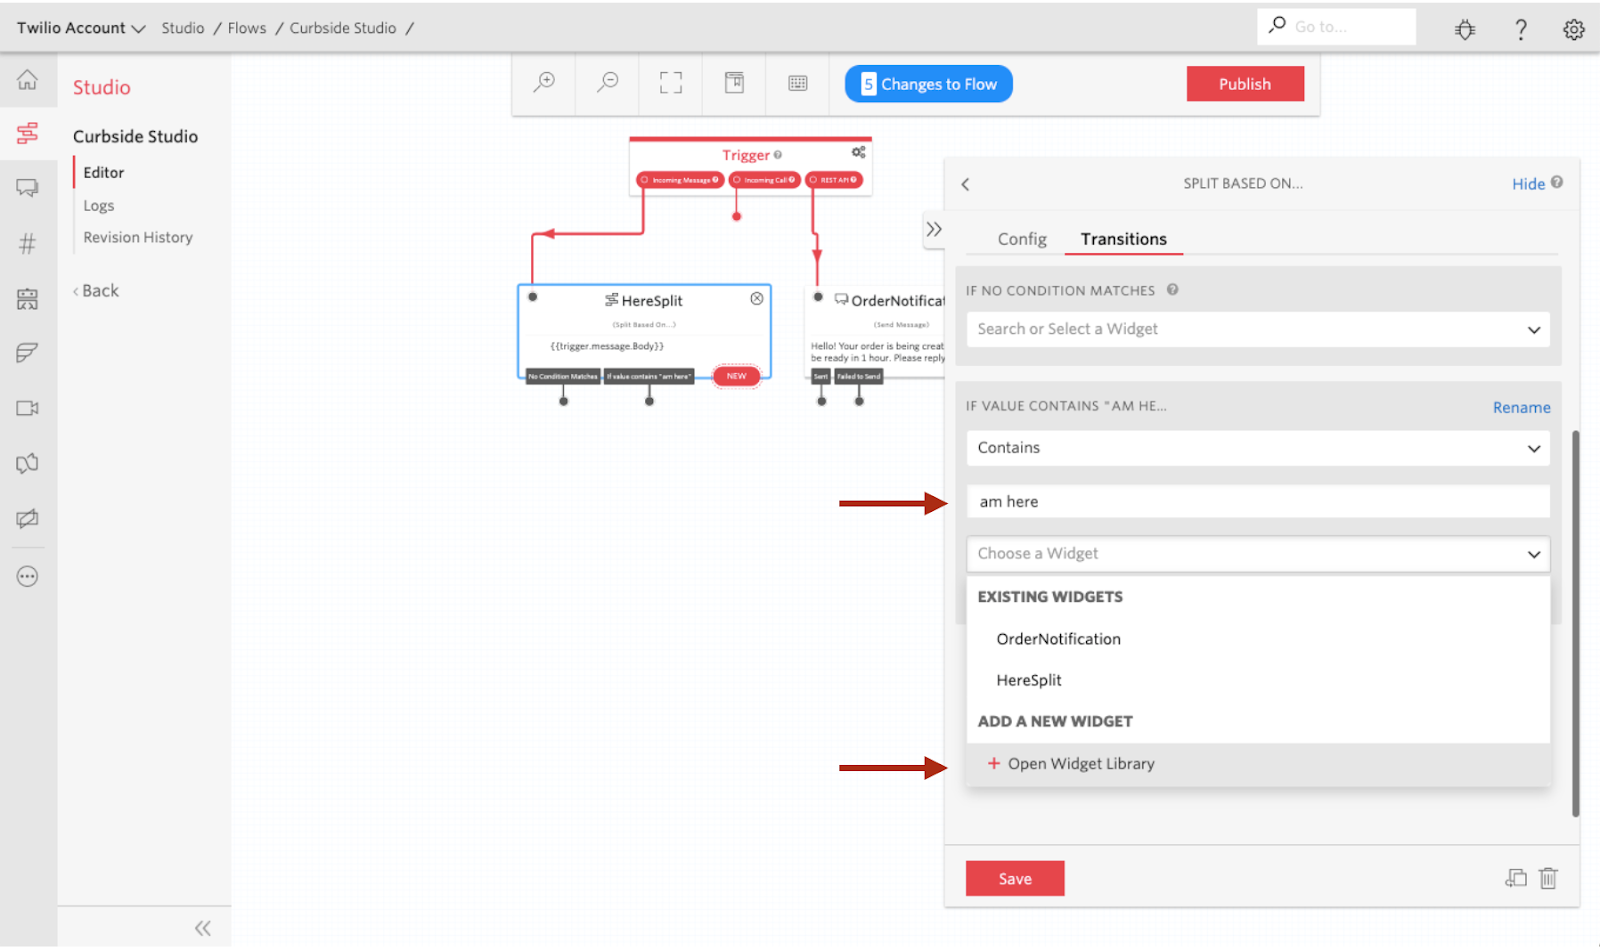Click the 'am here' value input field
The width and height of the screenshot is (1600, 951).
[x=1258, y=502]
